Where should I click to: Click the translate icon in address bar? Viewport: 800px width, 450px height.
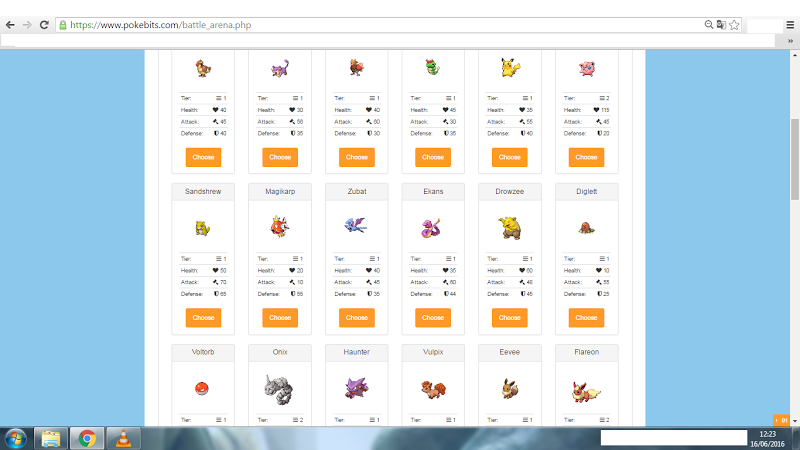[x=721, y=24]
